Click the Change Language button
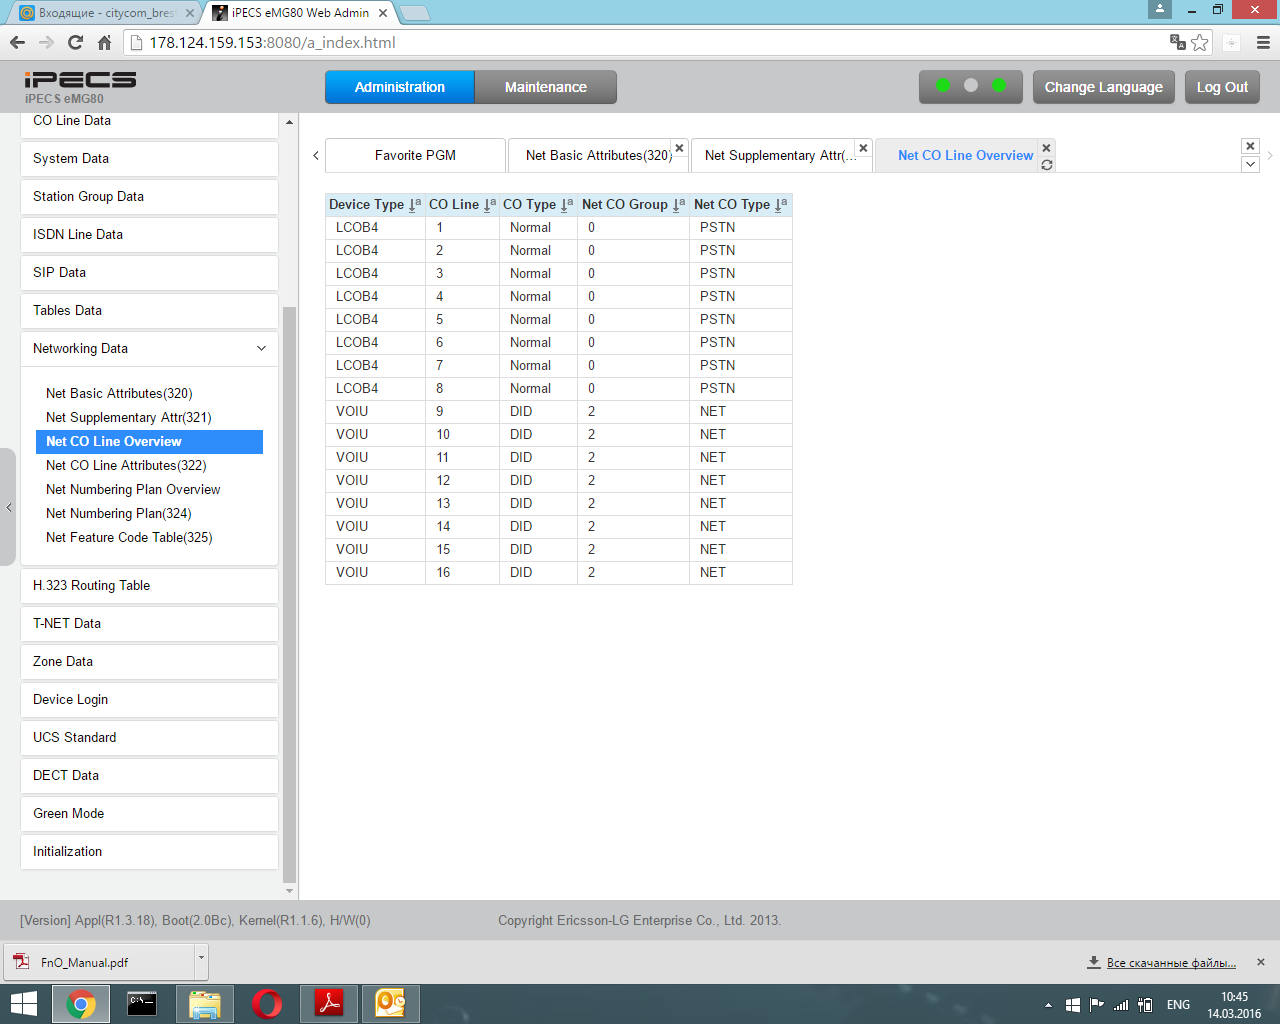 1103,87
